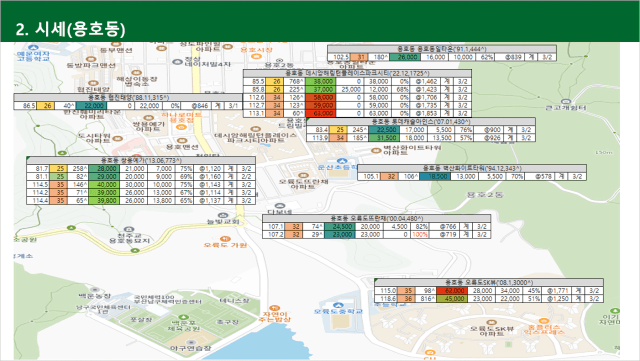Image resolution: width=640 pixels, height=361 pixels.
Task: Select the 용호동 롯데캐슬마인스 table header
Action: click(x=421, y=122)
